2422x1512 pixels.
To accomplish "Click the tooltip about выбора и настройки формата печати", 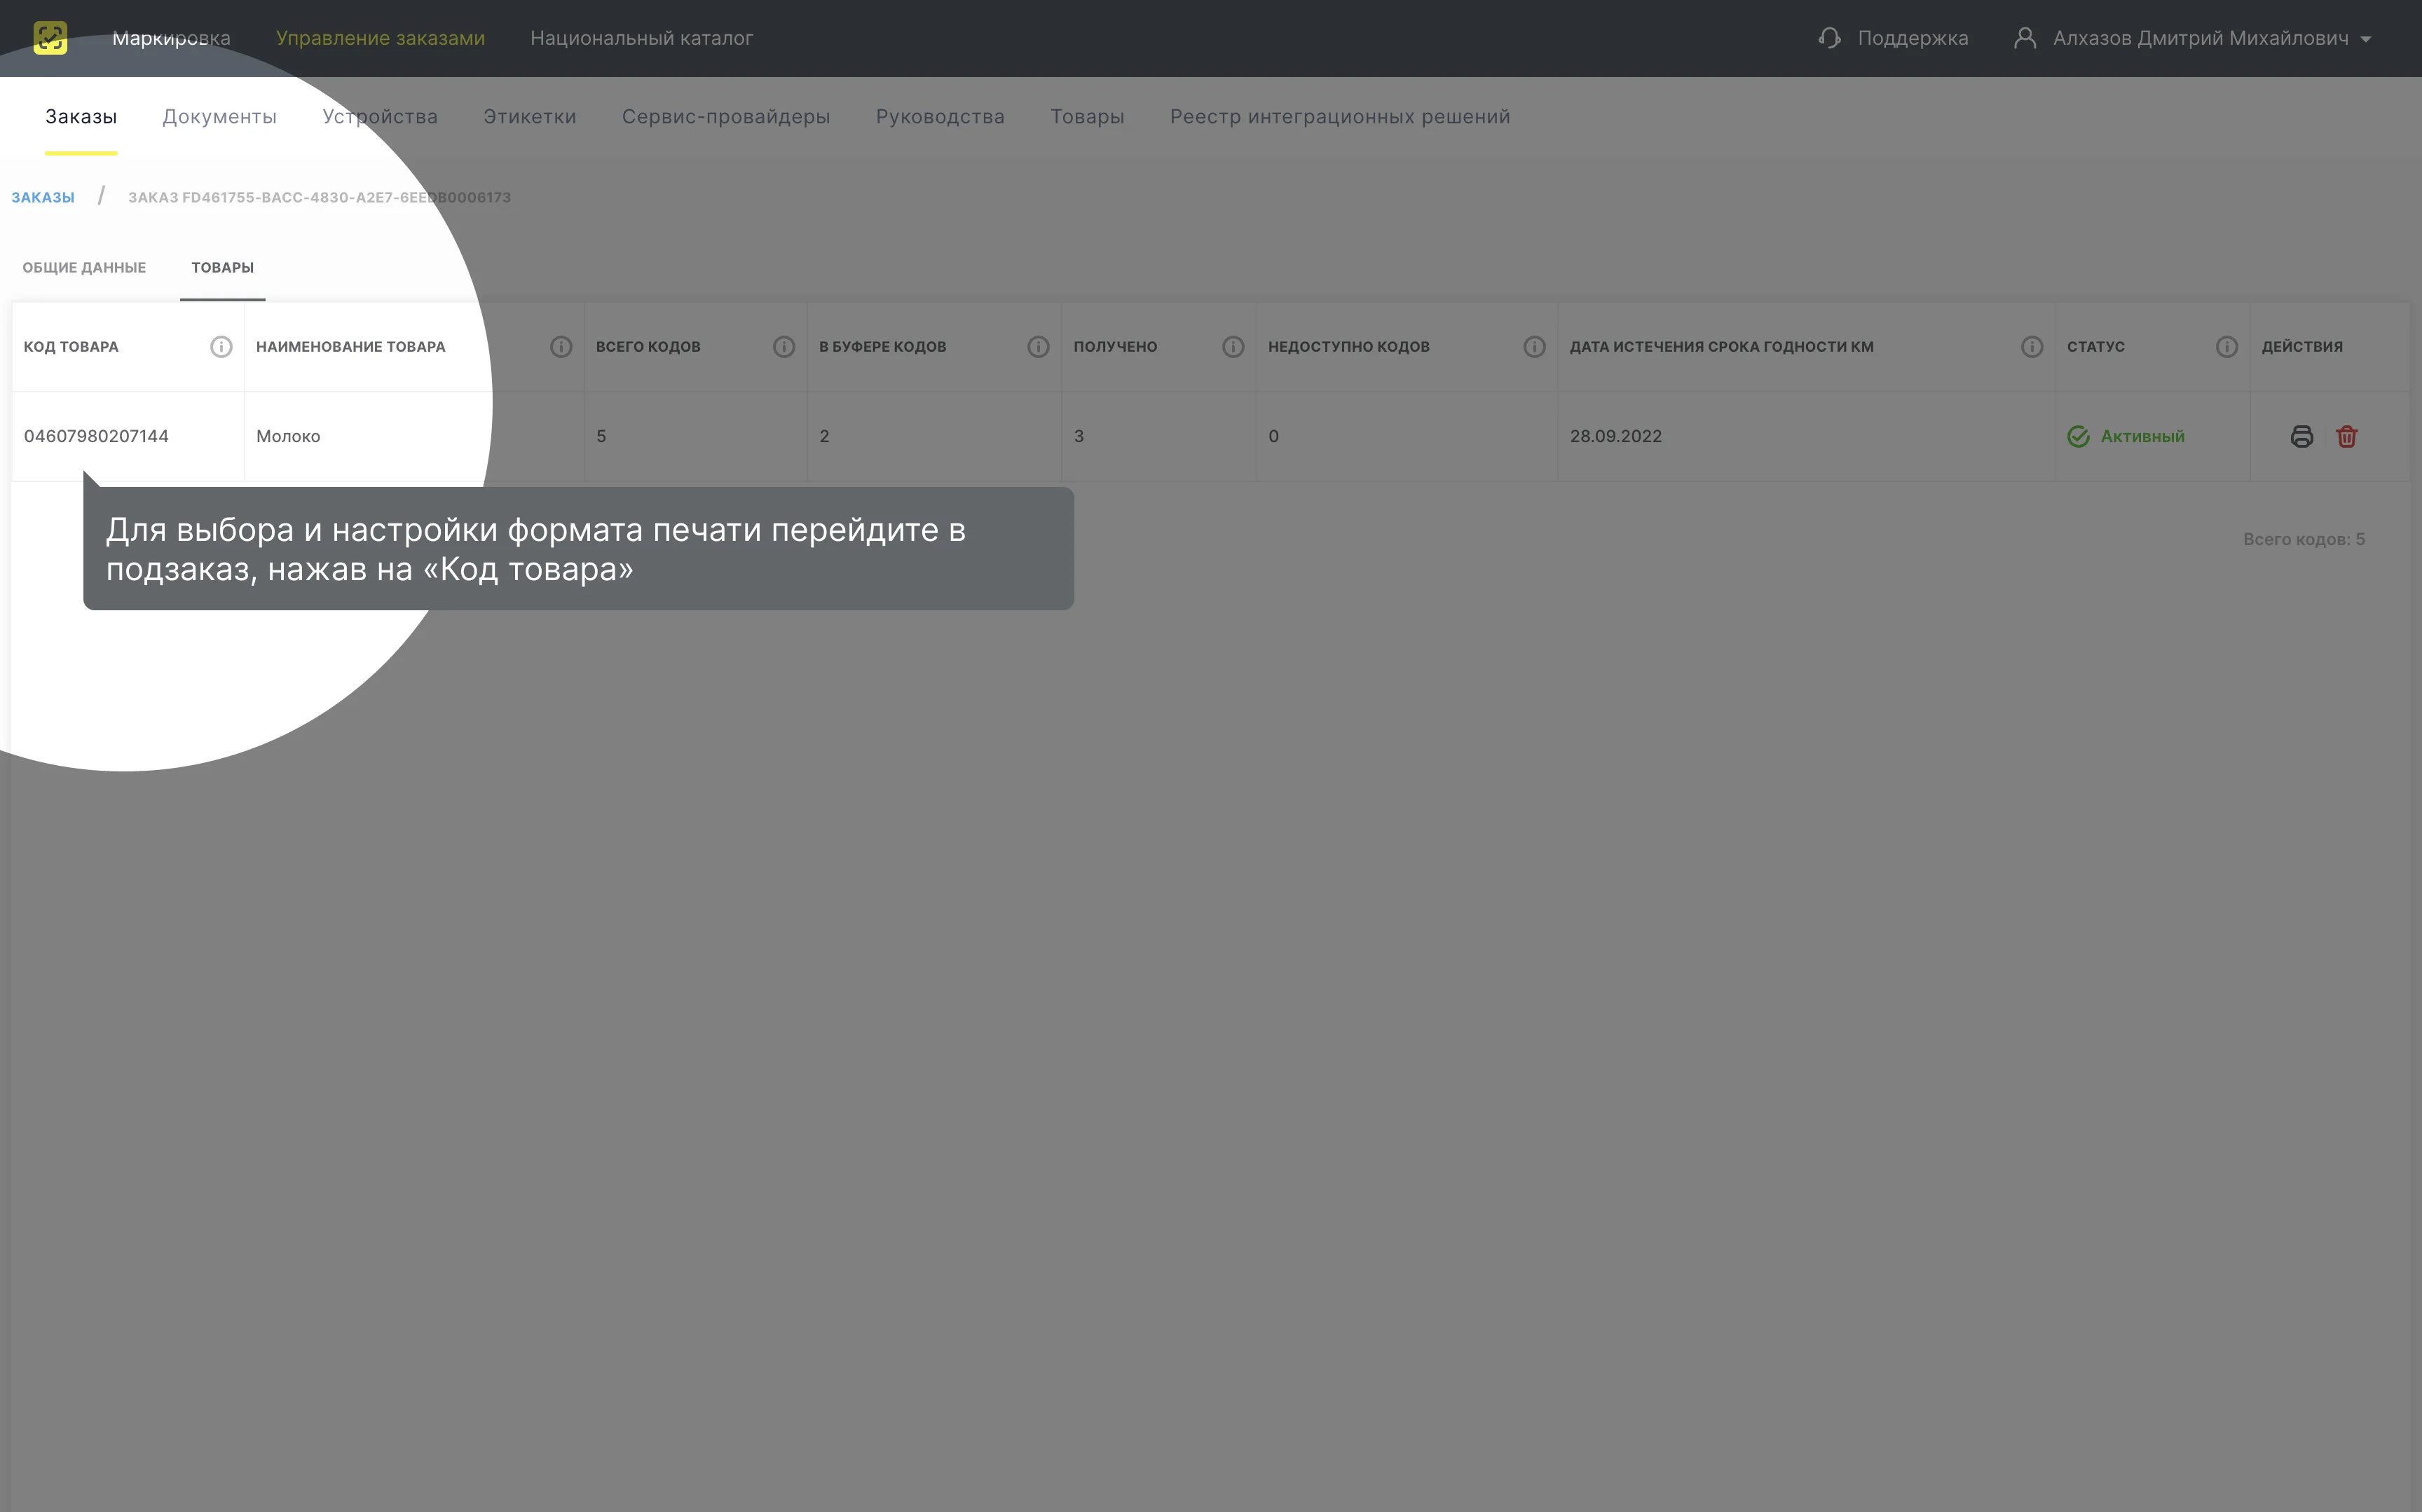I will 578,549.
